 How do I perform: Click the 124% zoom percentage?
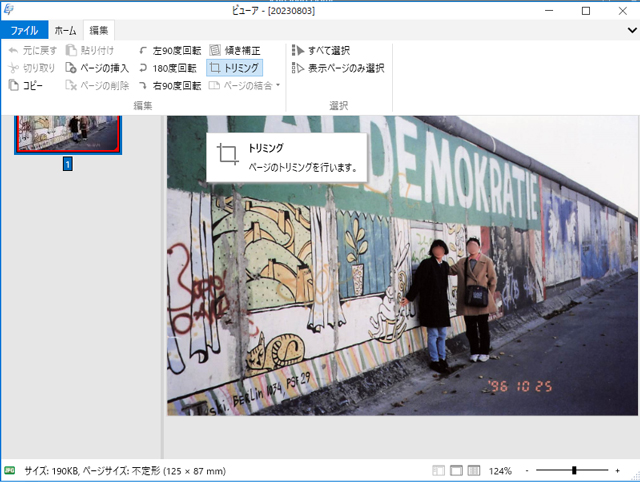500,471
